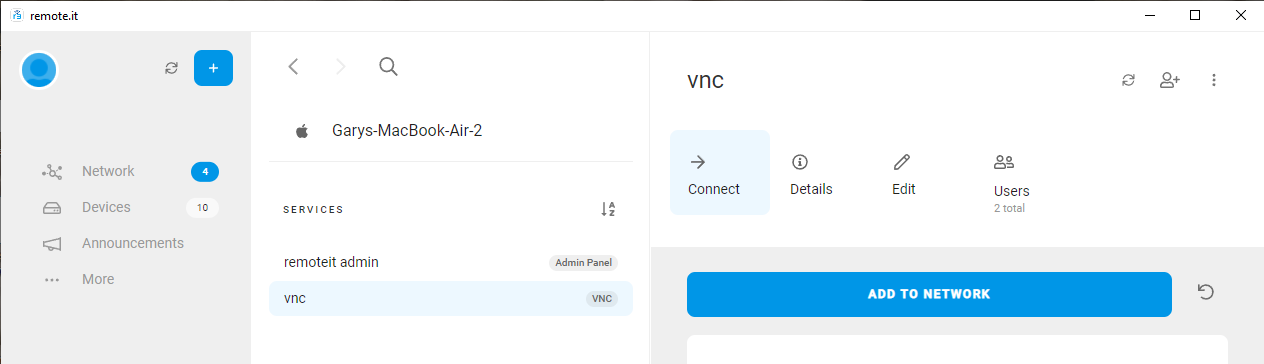Refresh the vnc service panel

click(x=1129, y=80)
